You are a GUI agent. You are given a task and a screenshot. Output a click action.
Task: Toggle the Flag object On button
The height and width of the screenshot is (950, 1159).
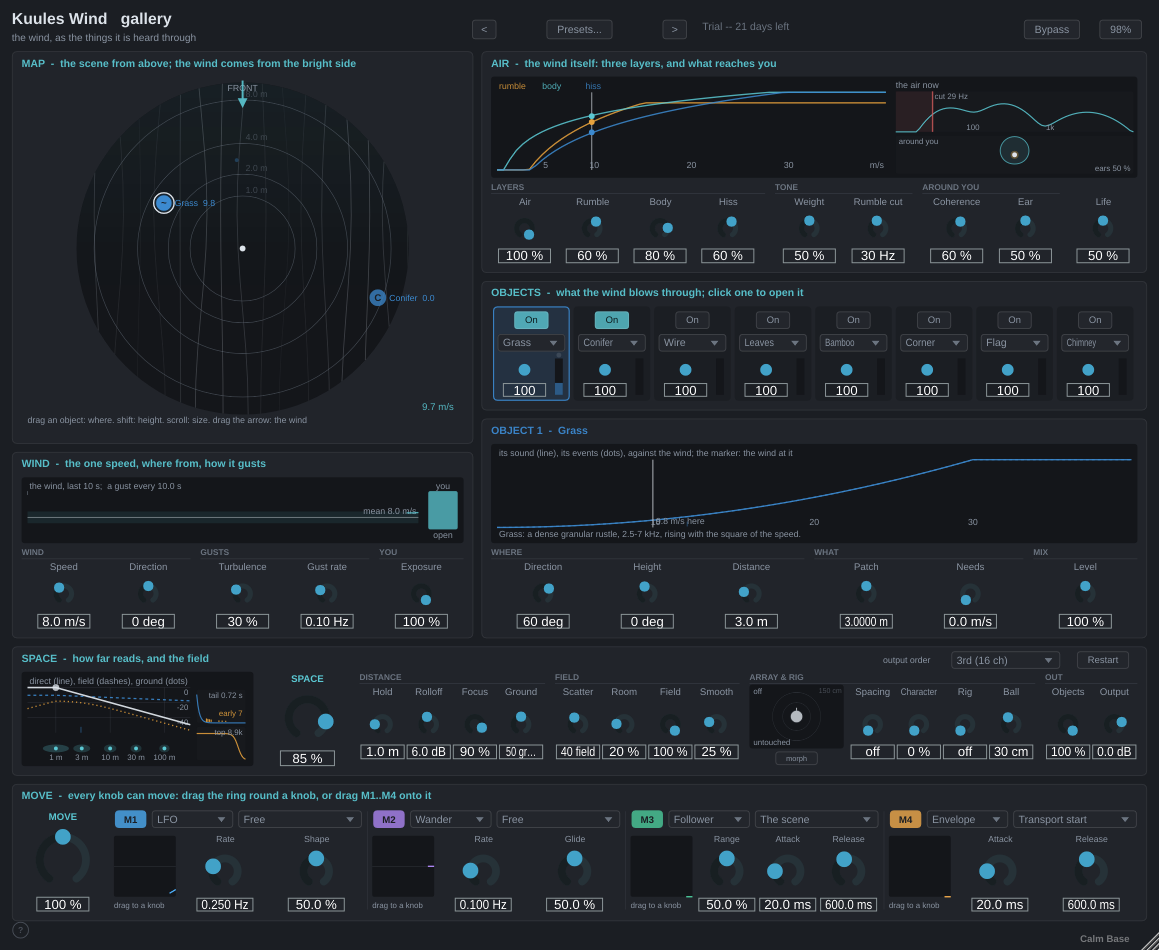point(1015,320)
